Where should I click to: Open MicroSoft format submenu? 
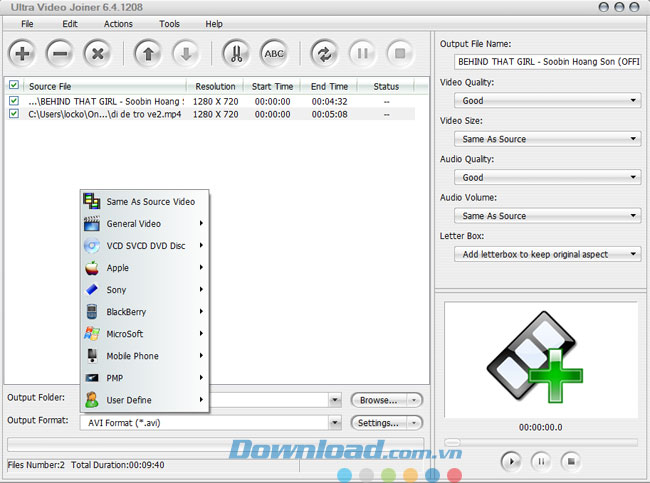tap(145, 334)
